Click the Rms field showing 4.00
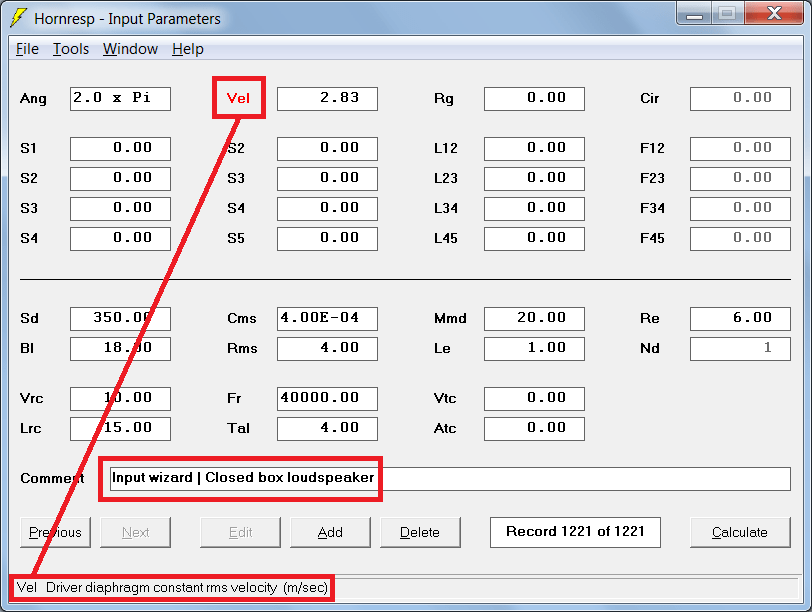812x612 pixels. (327, 349)
